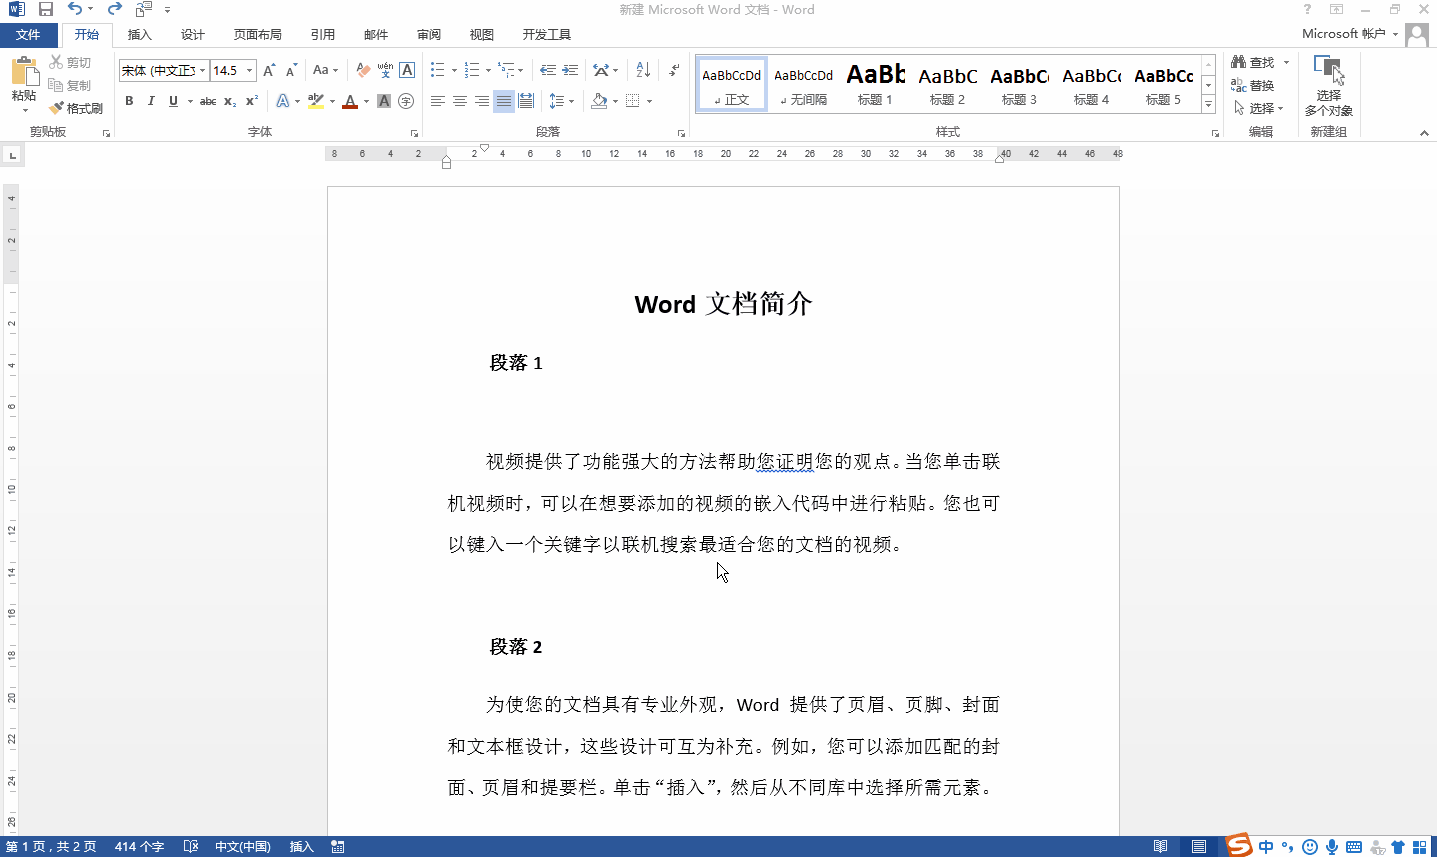Click the Increase Indent icon
The image size is (1437, 857).
click(570, 70)
